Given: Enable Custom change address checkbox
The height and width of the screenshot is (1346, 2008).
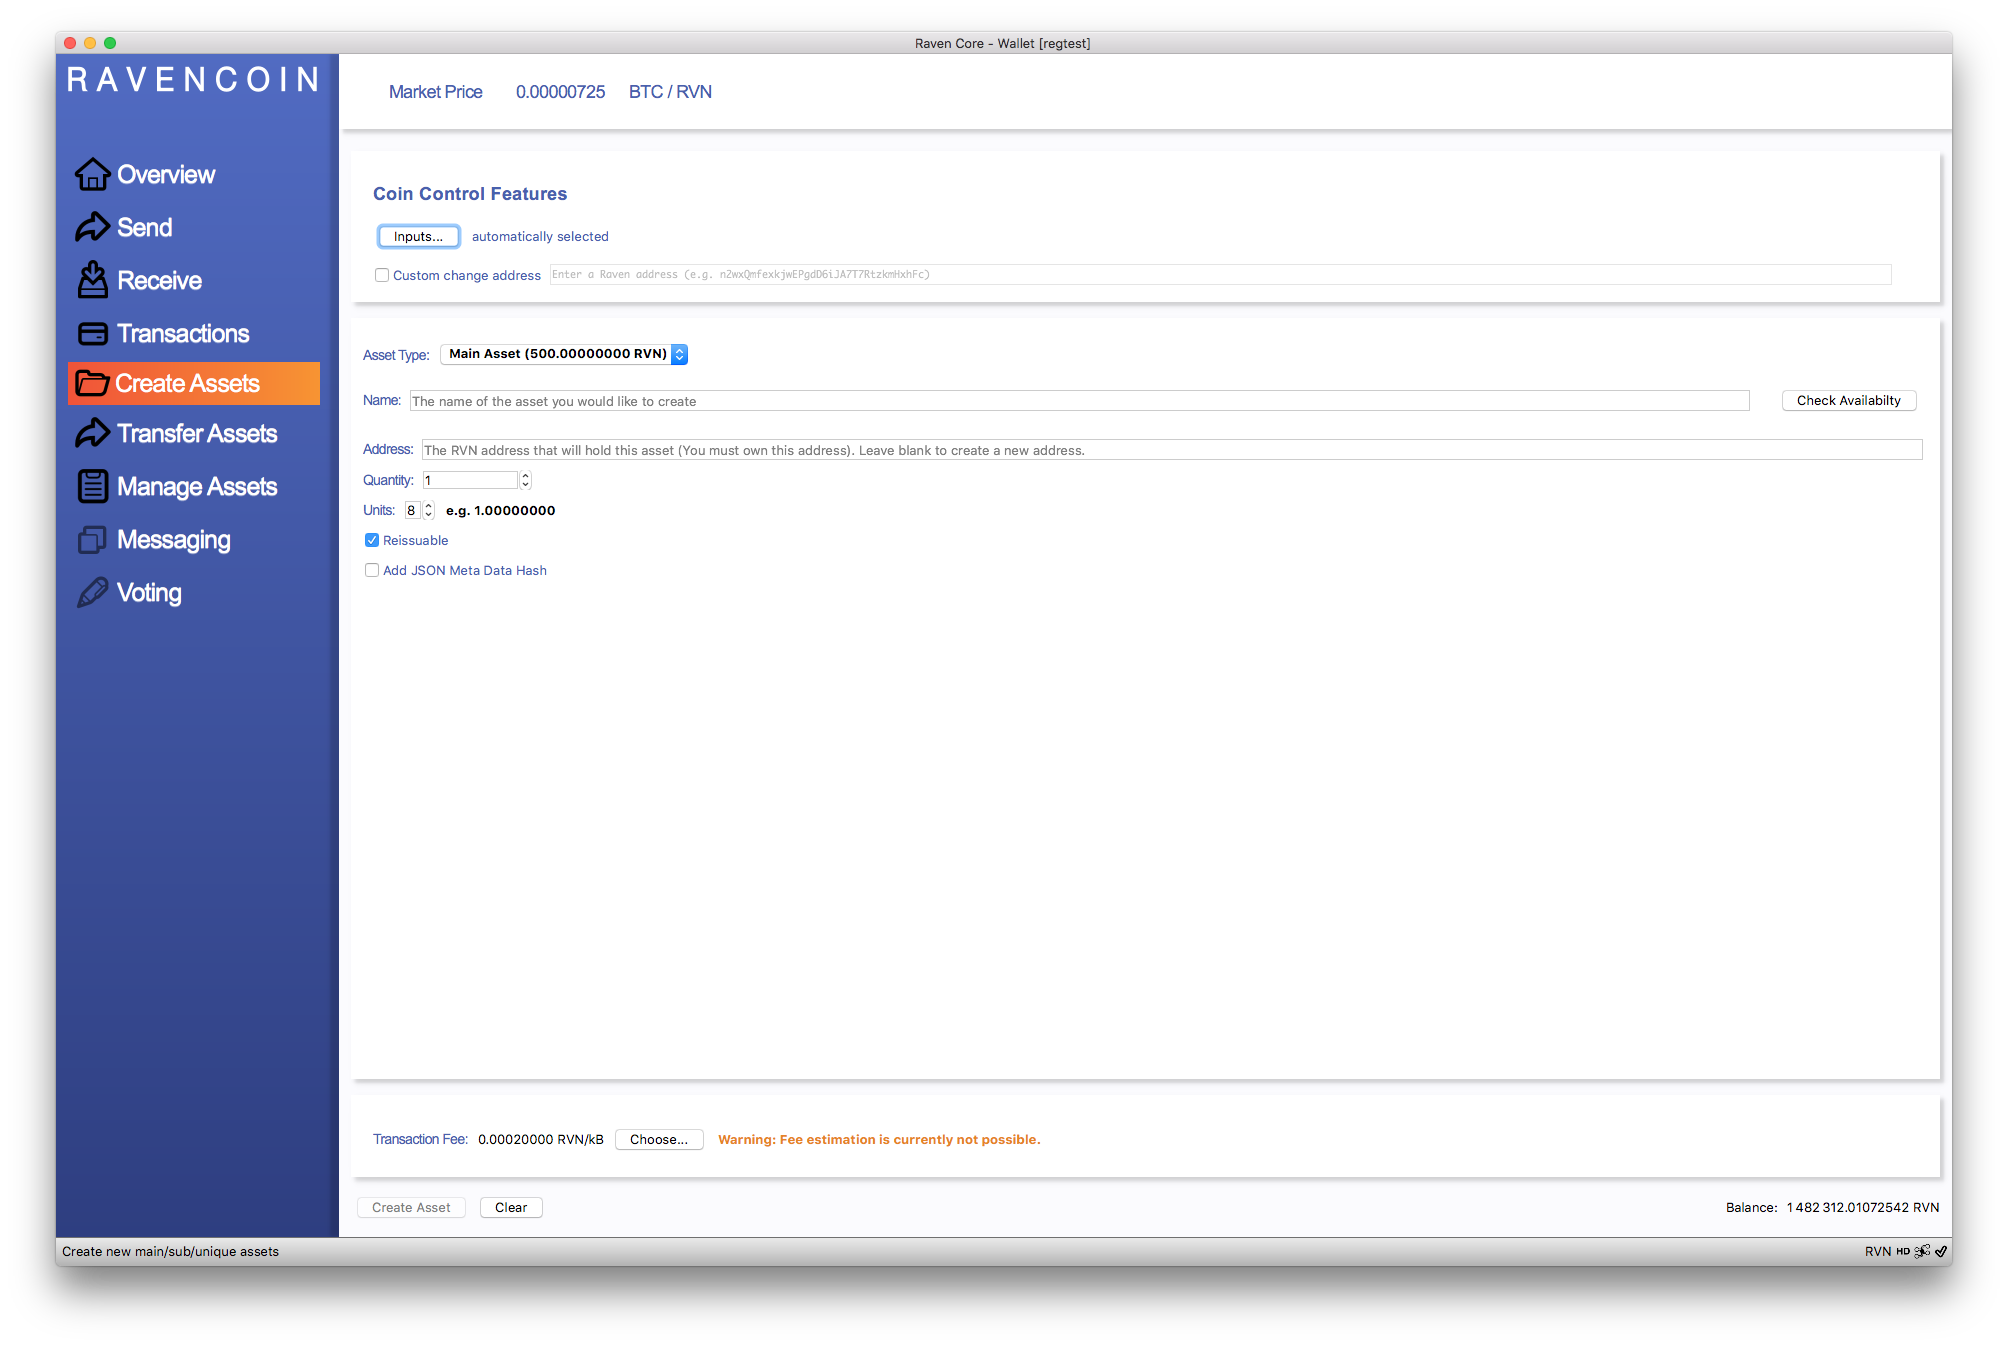Looking at the screenshot, I should click(x=382, y=275).
